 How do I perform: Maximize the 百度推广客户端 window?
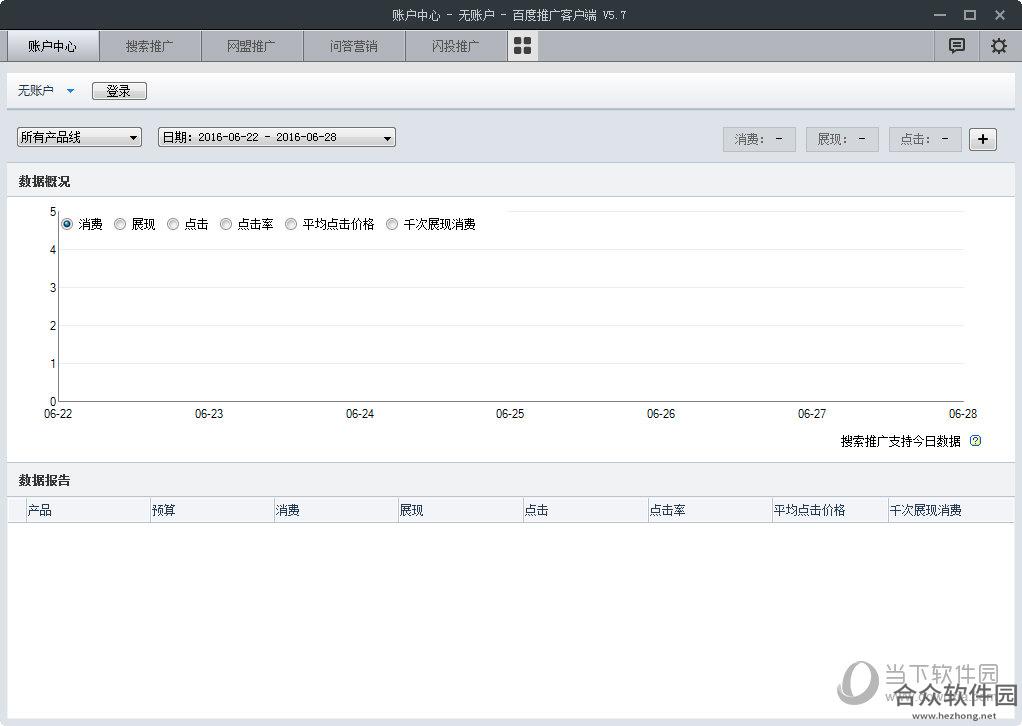[x=970, y=15]
